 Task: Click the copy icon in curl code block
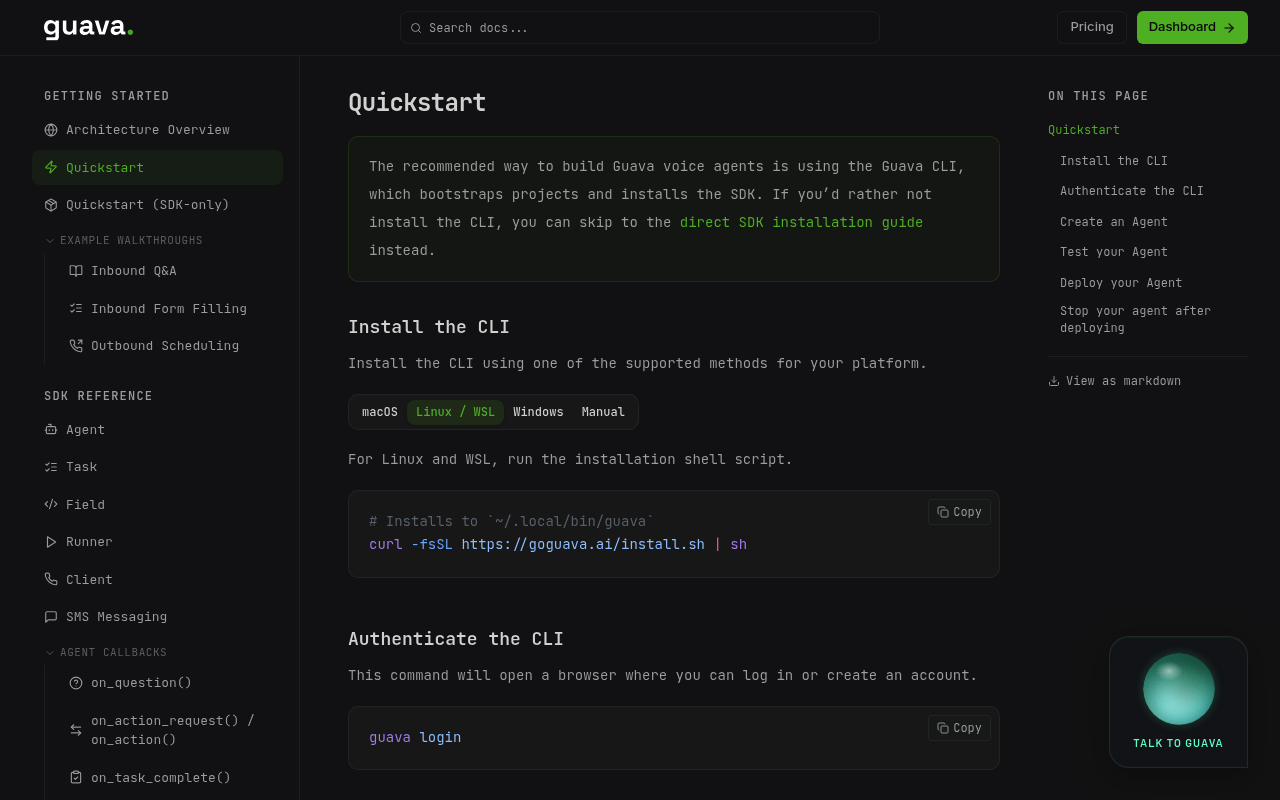(x=943, y=512)
